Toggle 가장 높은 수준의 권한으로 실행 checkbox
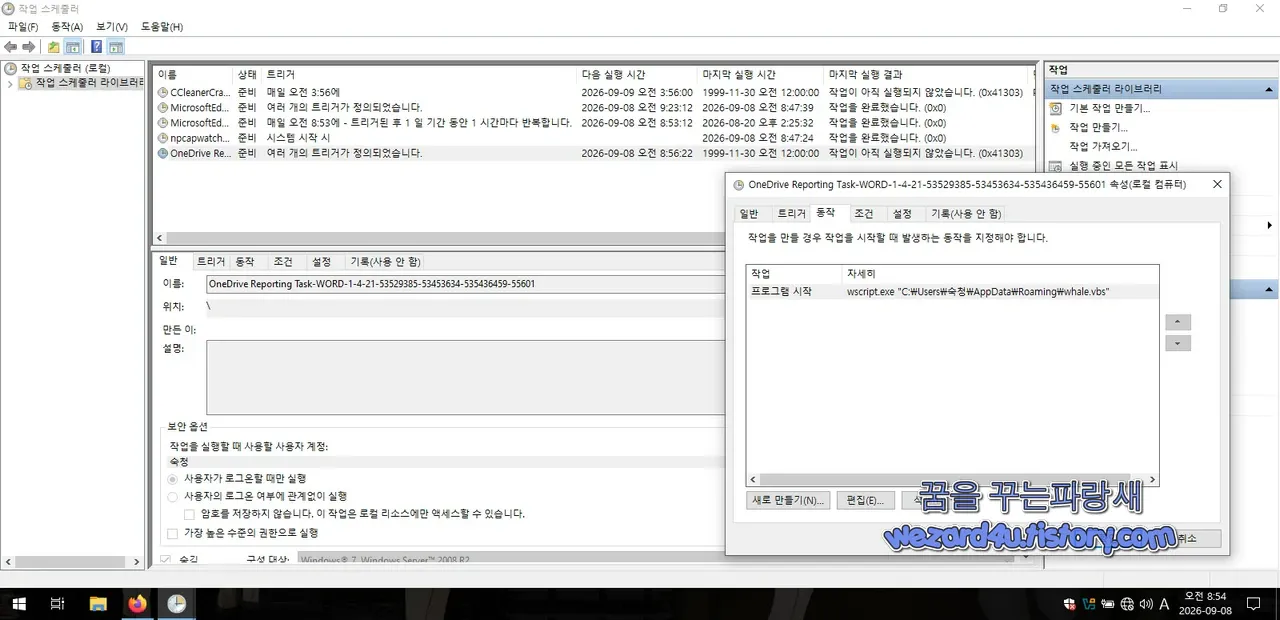This screenshot has height=620, width=1280. [173, 534]
